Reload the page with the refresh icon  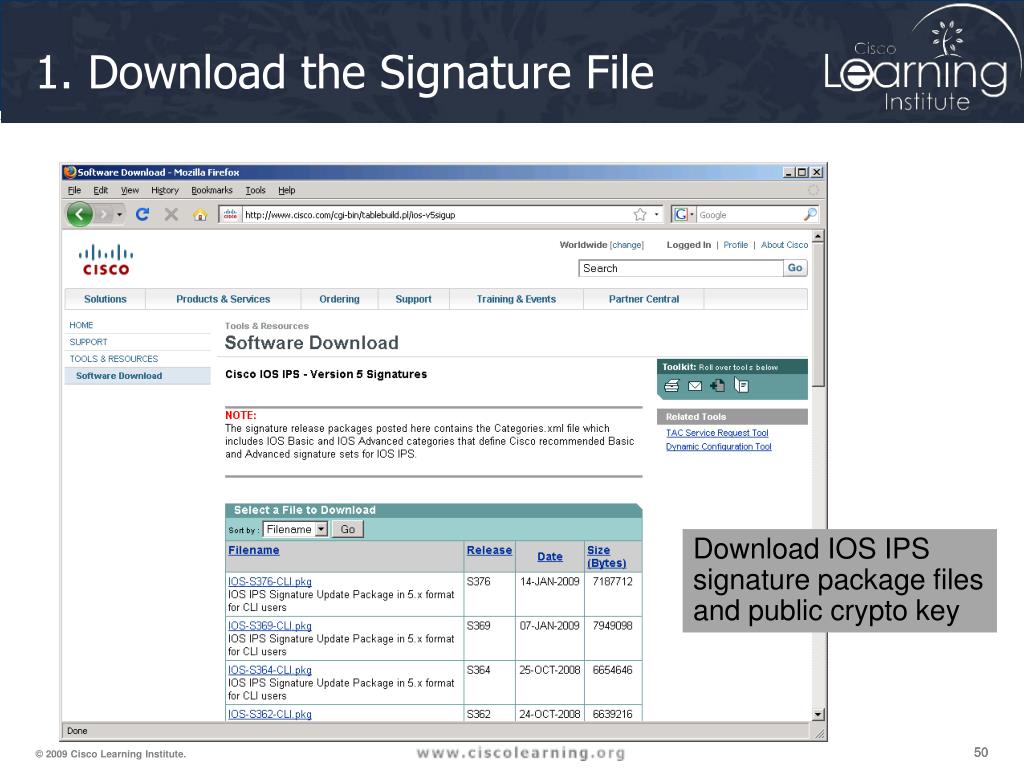coord(142,214)
